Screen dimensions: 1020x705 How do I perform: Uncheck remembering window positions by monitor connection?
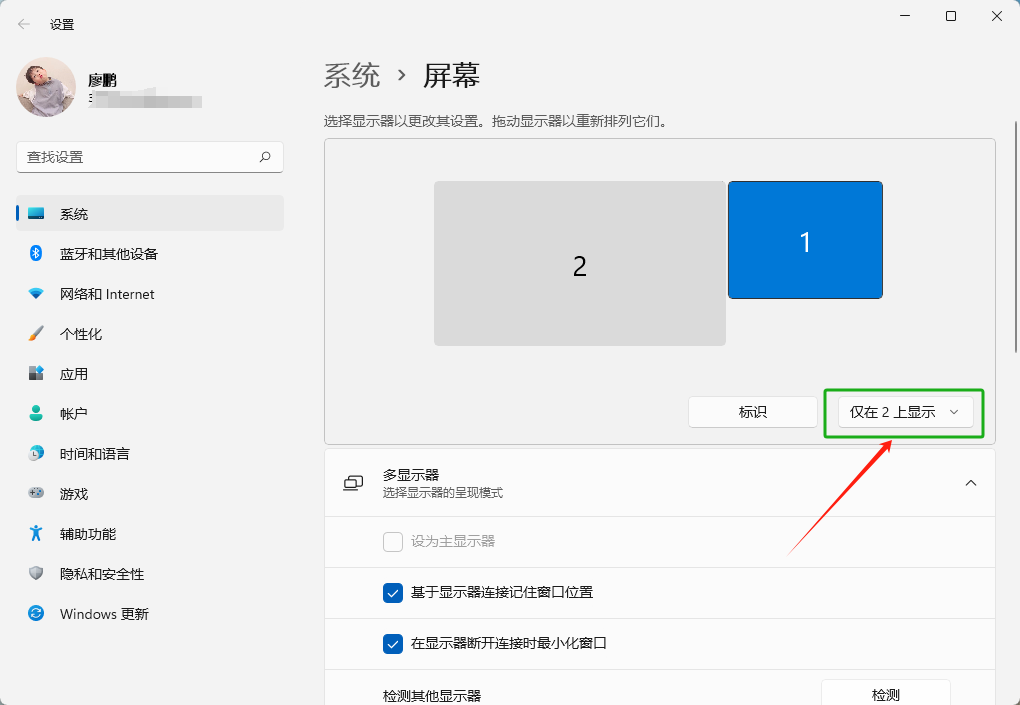(393, 592)
